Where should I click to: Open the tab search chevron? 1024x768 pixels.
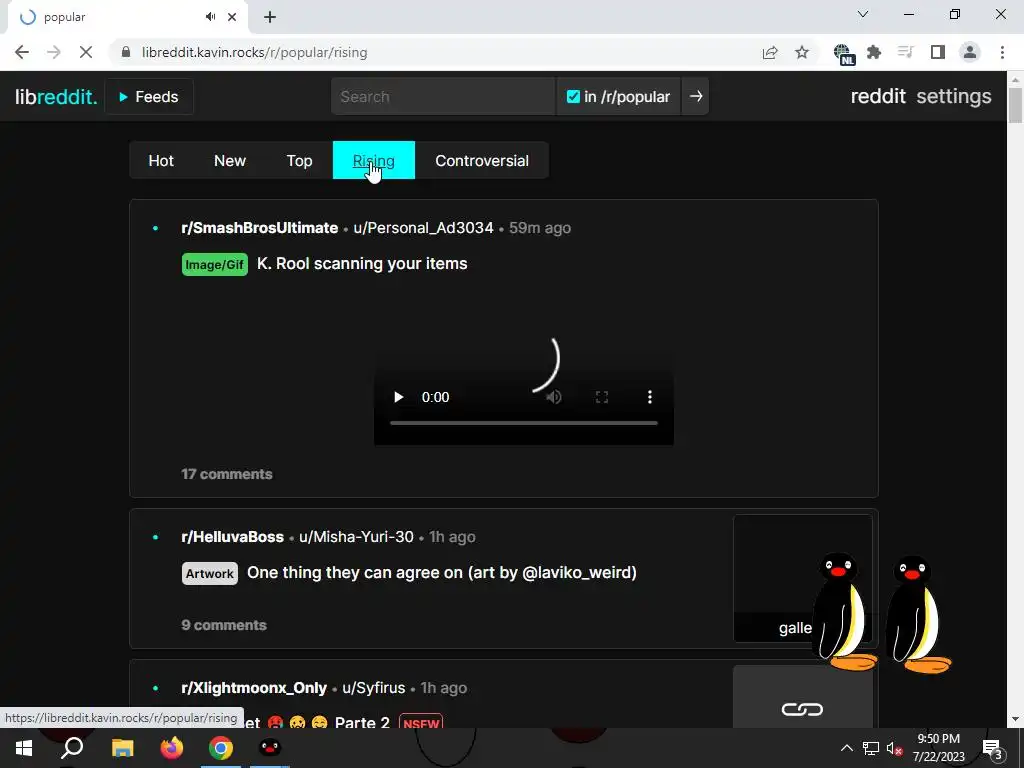tap(863, 14)
